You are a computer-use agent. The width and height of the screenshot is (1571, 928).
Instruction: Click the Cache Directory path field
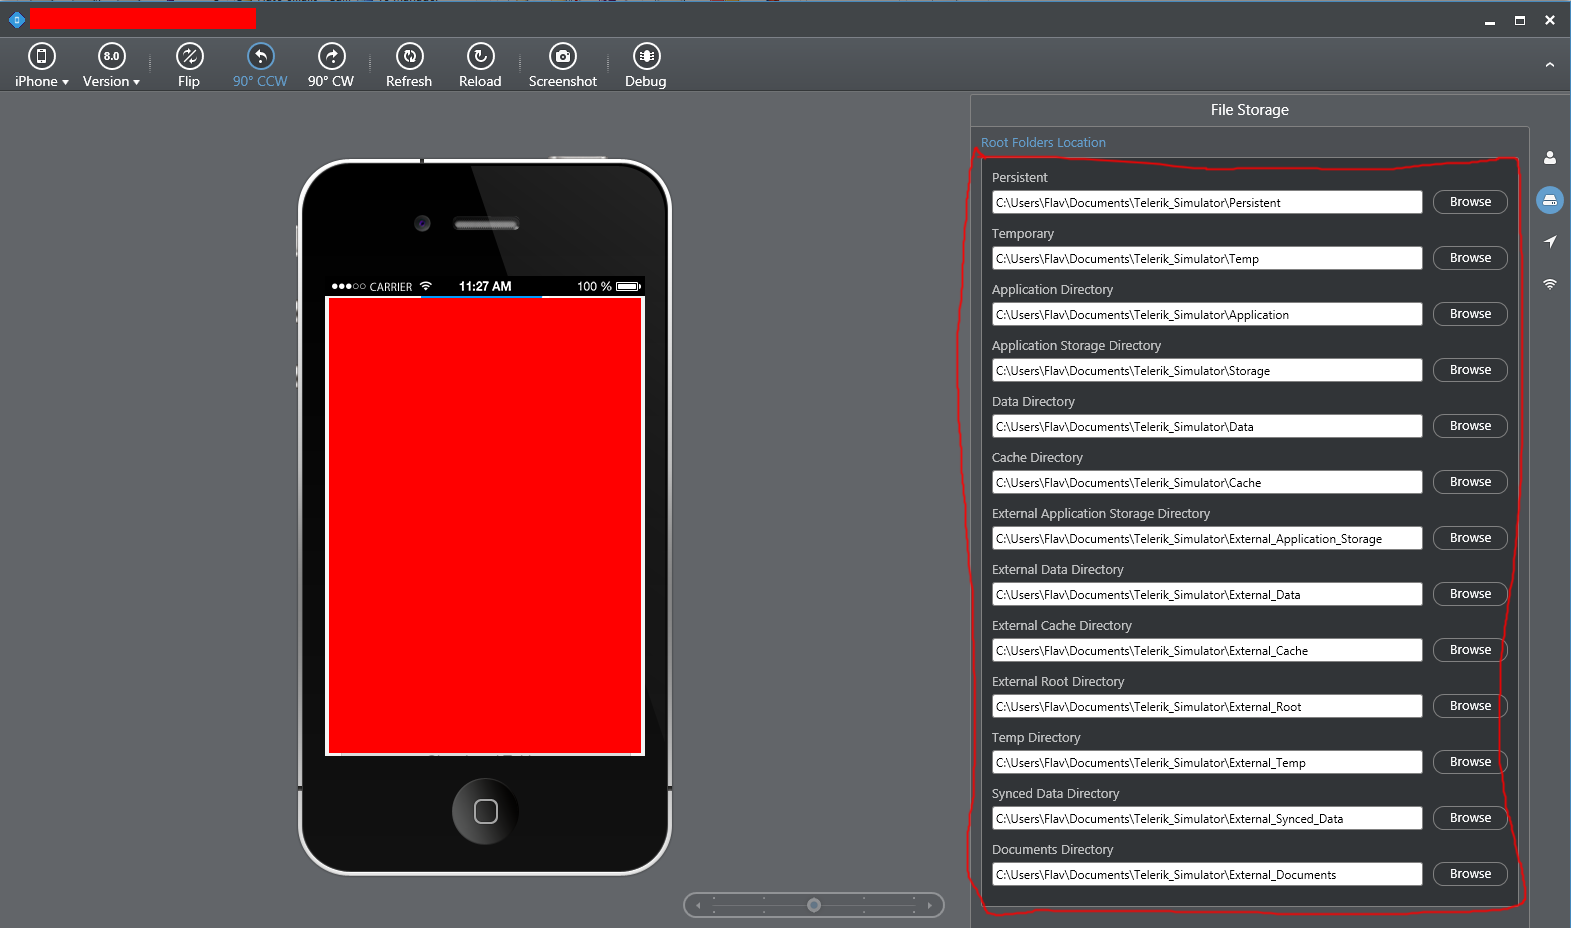point(1207,482)
